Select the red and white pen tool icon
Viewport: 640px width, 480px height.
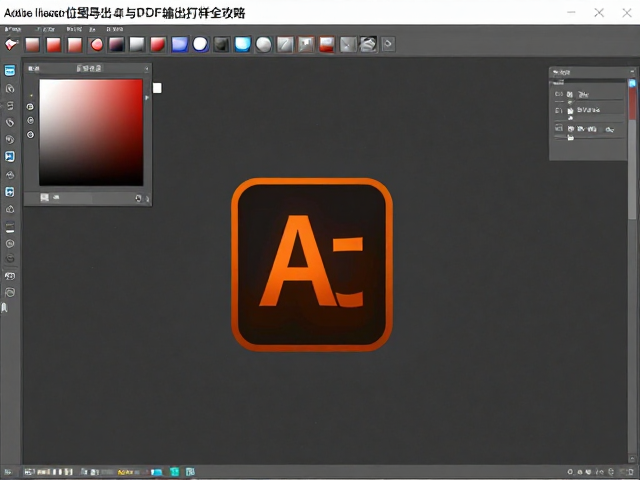11,44
